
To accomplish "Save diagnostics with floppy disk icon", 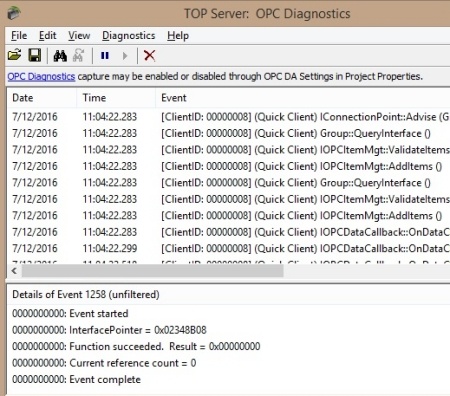I will click(35, 55).
